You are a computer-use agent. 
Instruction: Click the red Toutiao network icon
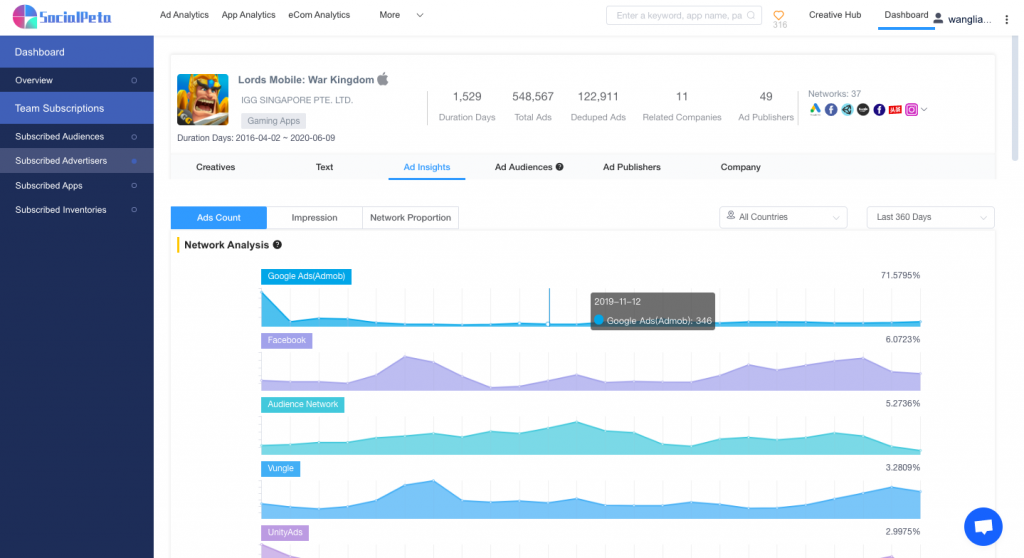pos(895,110)
